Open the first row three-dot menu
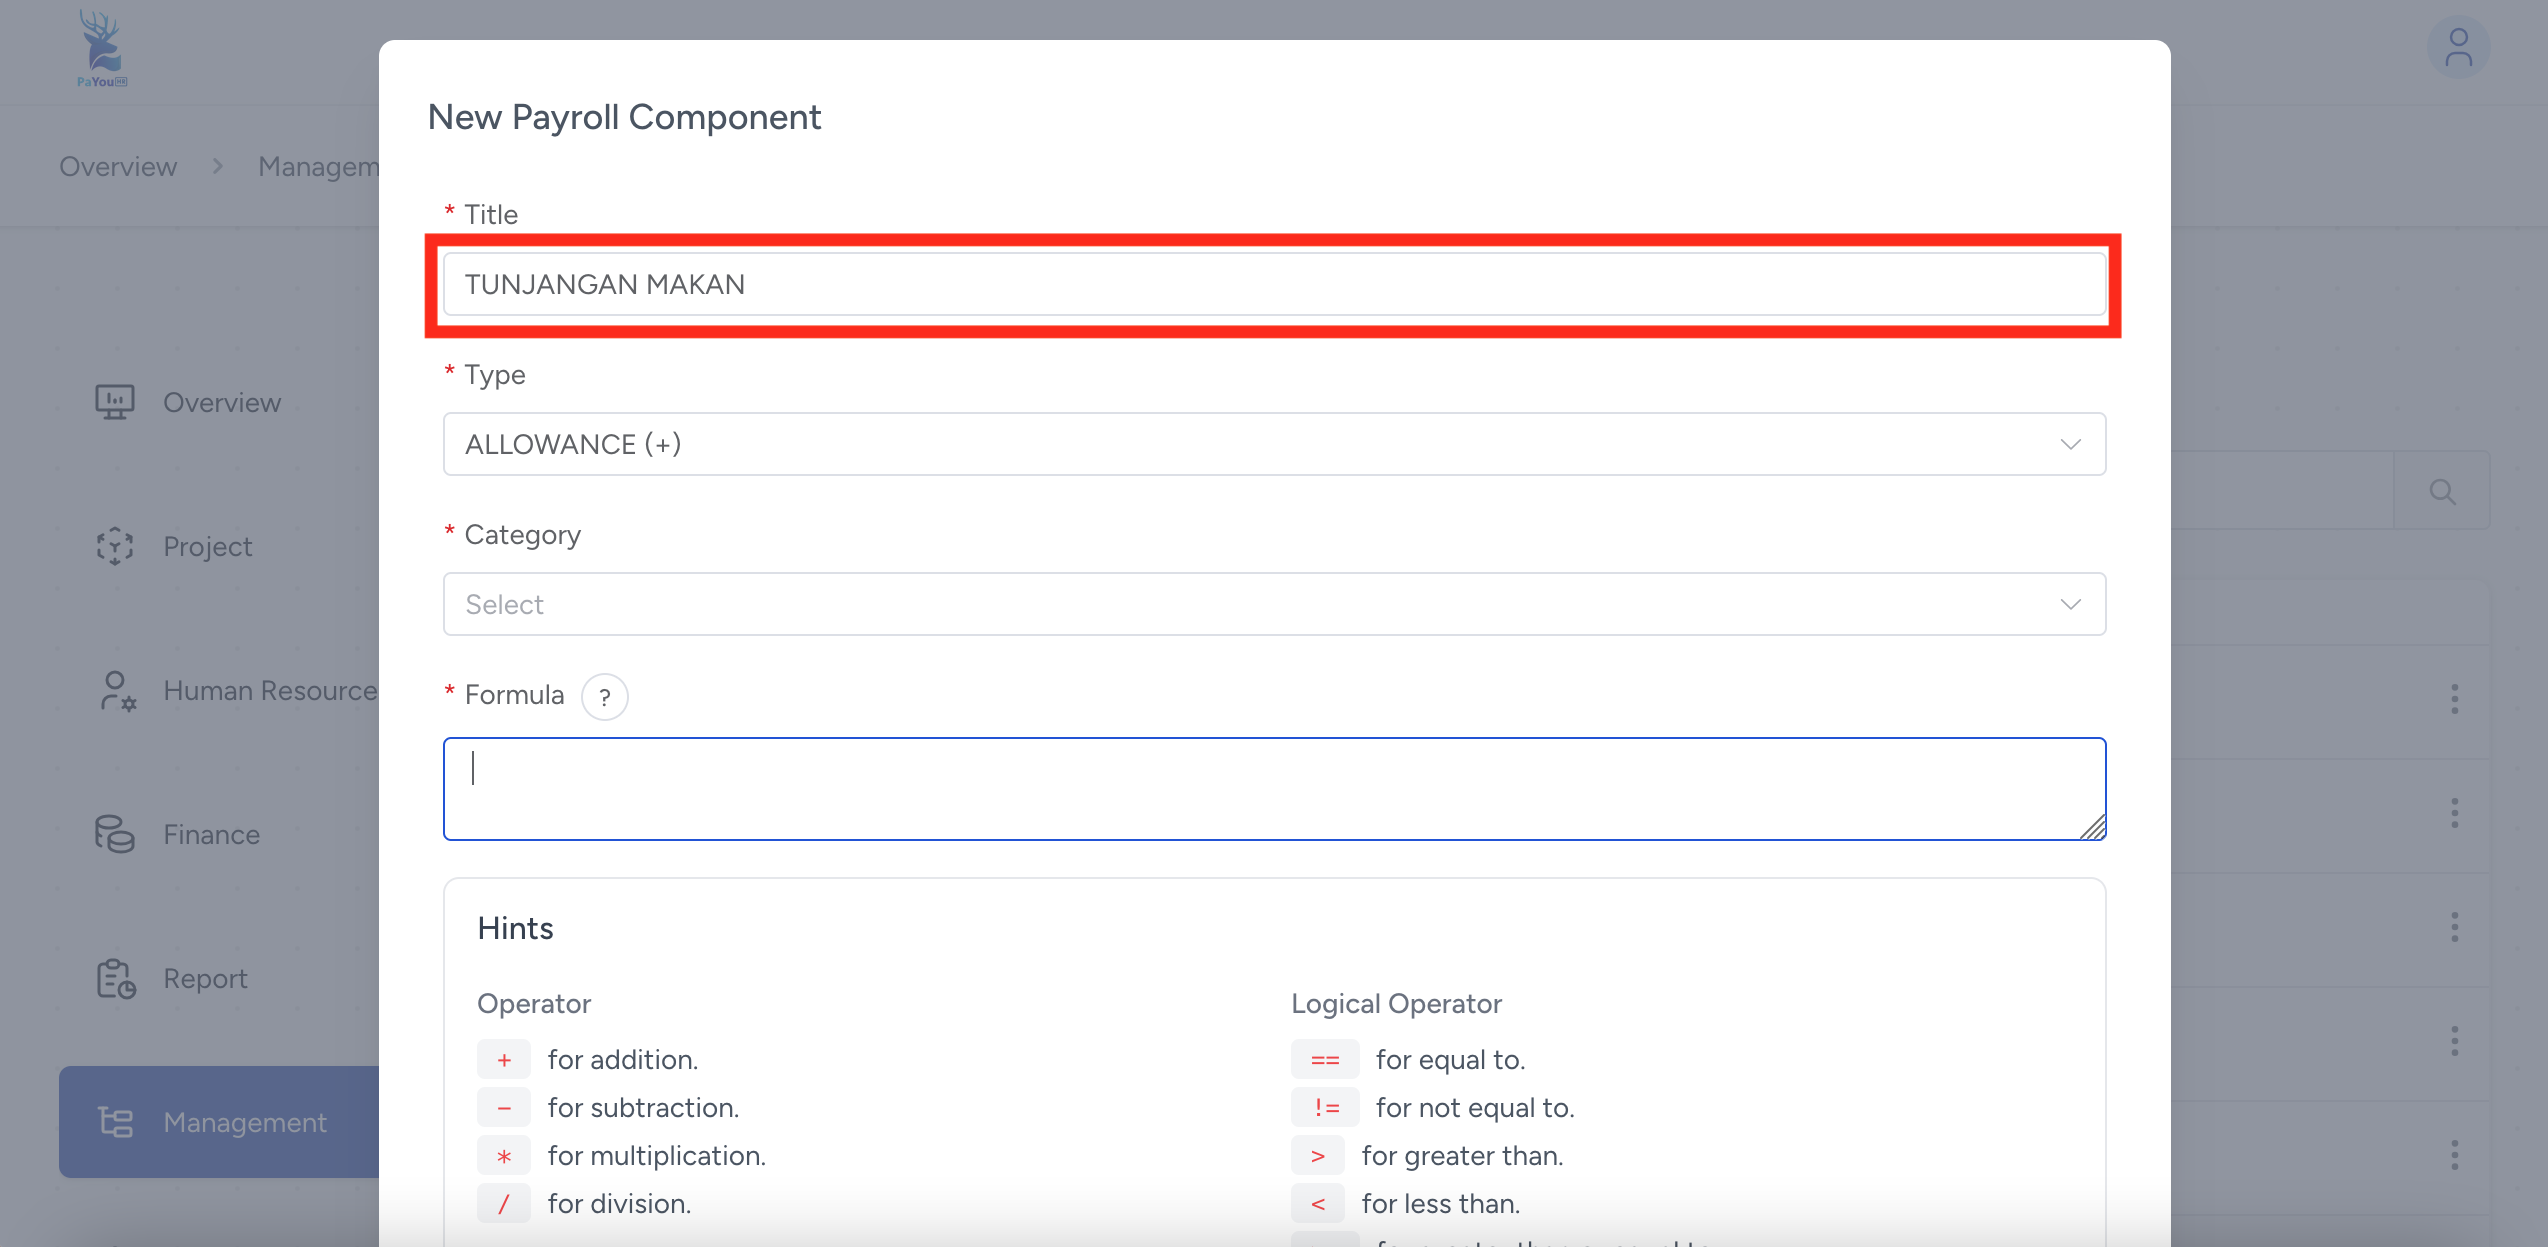The width and height of the screenshot is (2548, 1247). pos(2454,698)
